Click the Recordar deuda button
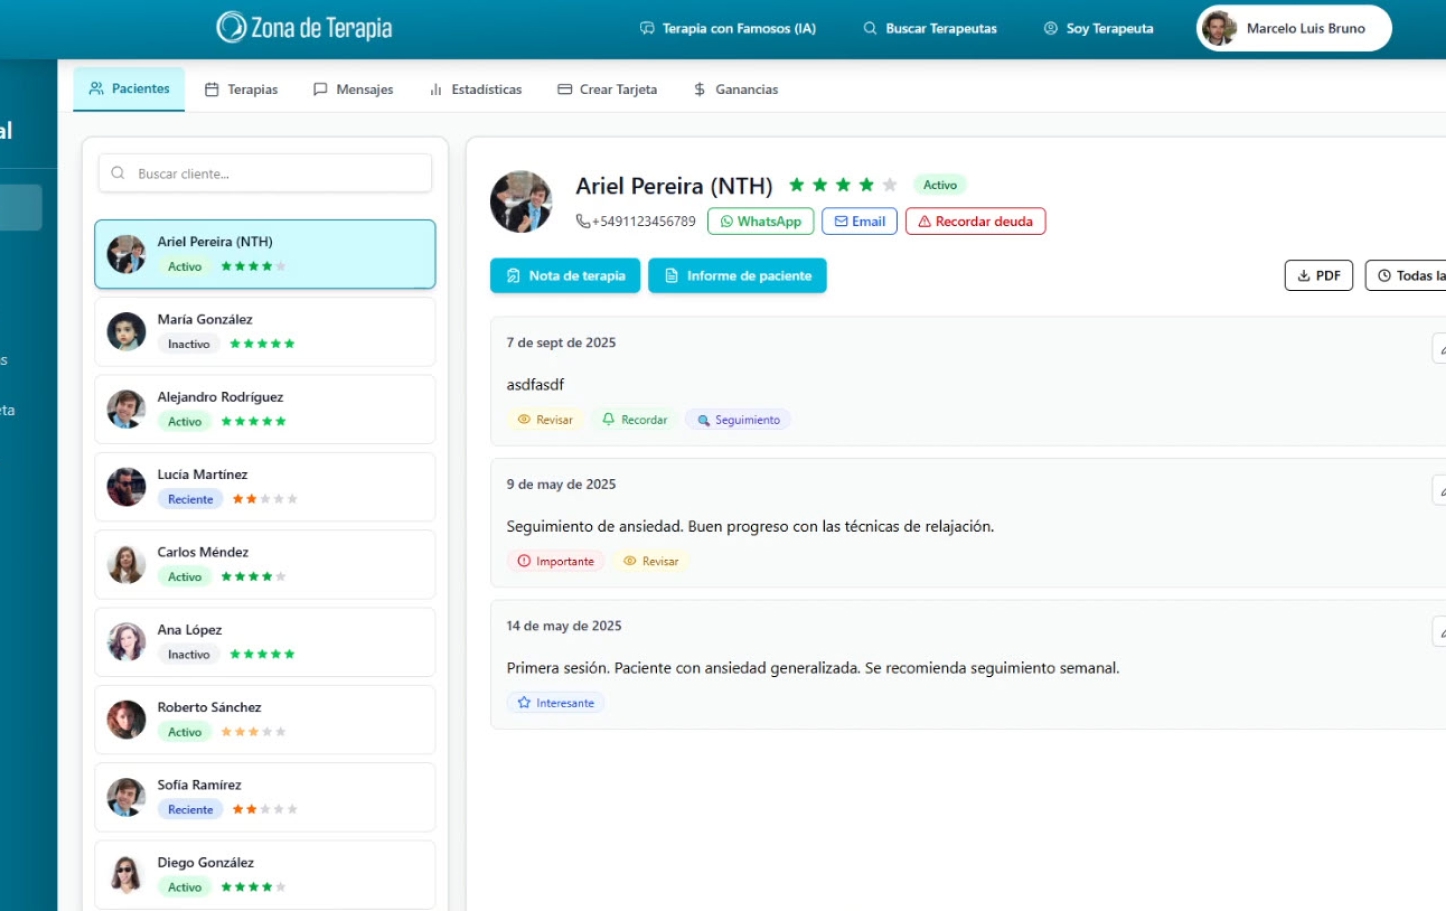This screenshot has width=1446, height=911. tap(975, 221)
